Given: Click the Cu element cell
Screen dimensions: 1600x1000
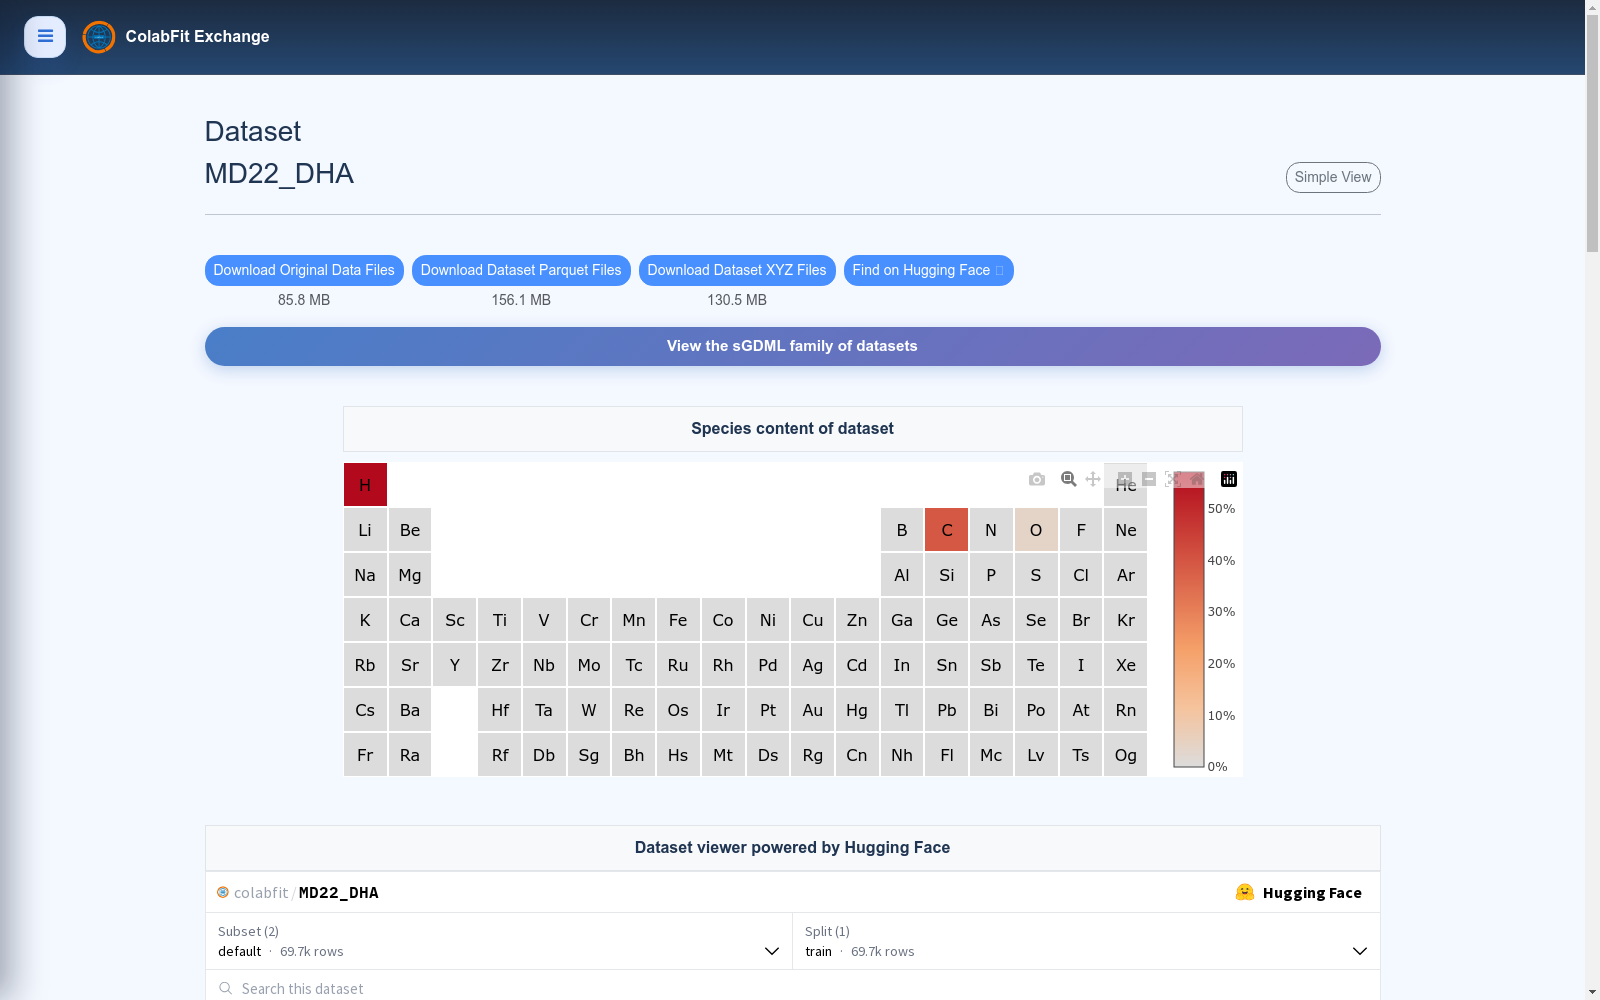Looking at the screenshot, I should (x=813, y=620).
